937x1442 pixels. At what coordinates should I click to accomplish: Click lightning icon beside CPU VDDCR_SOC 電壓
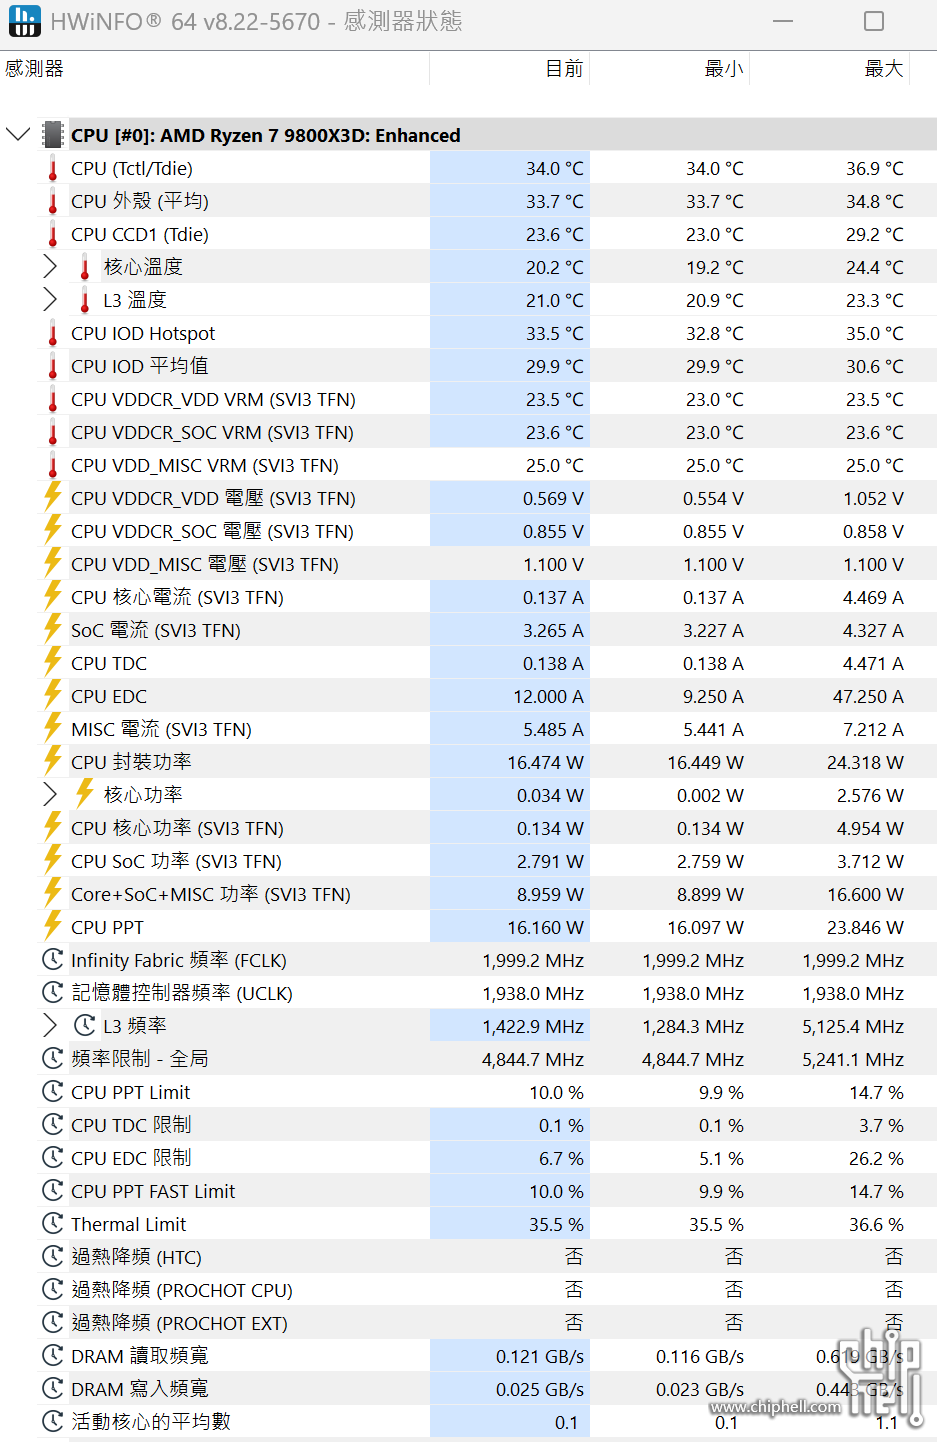point(53,530)
